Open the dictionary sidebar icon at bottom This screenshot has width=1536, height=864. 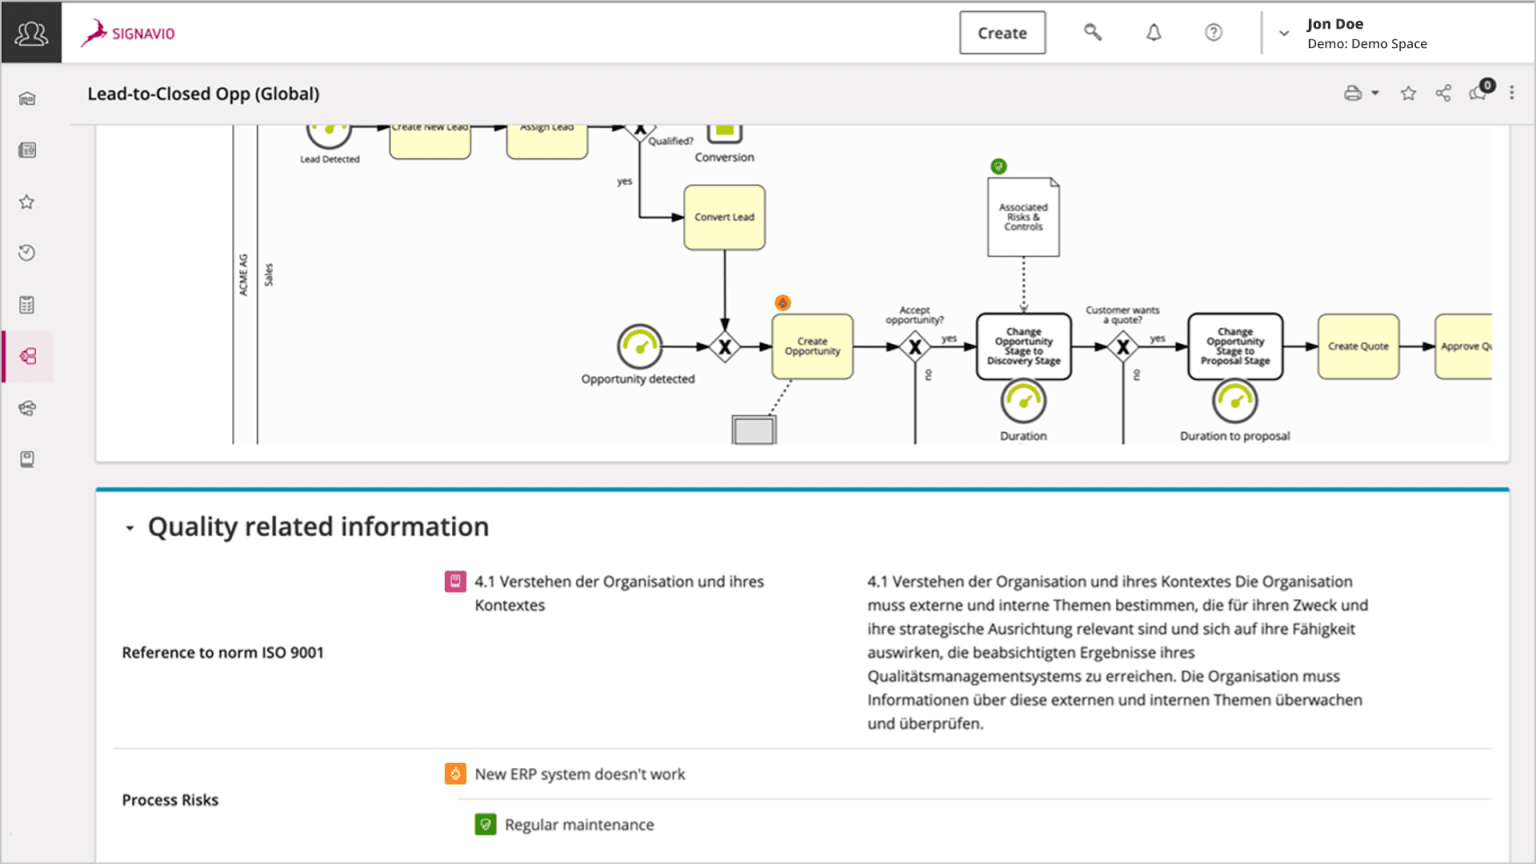[26, 459]
